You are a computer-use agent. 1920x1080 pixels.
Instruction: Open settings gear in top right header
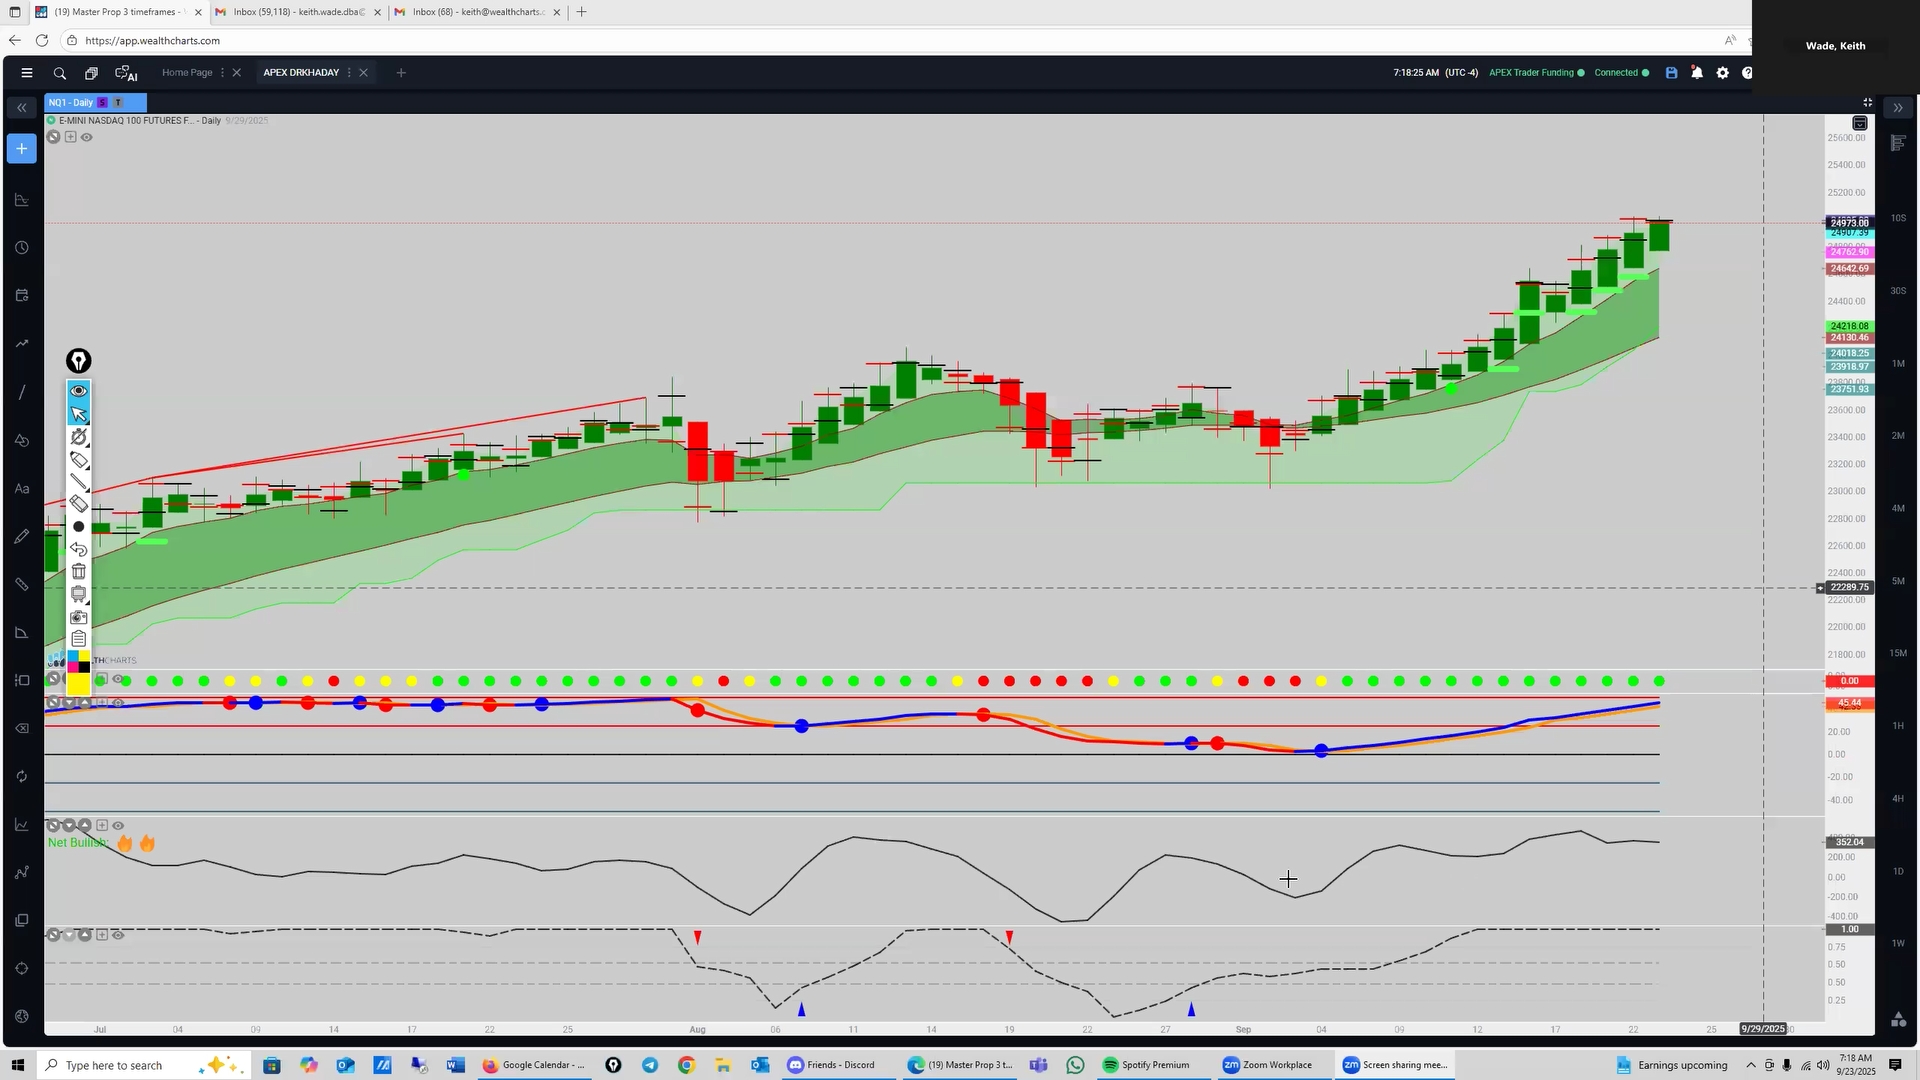pyautogui.click(x=1722, y=73)
